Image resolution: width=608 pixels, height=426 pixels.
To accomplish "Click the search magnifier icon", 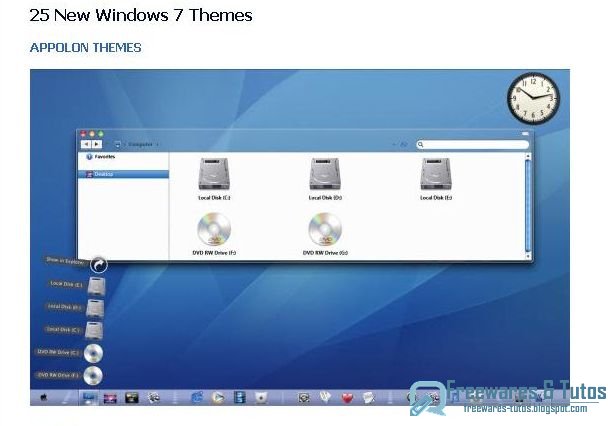I will 420,145.
